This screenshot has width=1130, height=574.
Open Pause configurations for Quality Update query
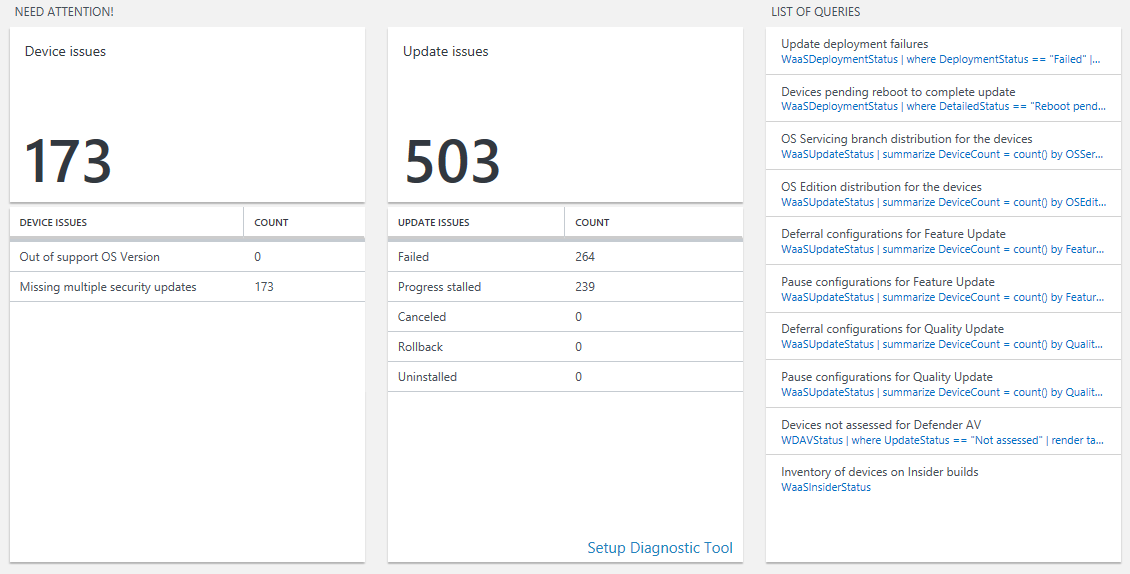pyautogui.click(x=942, y=384)
